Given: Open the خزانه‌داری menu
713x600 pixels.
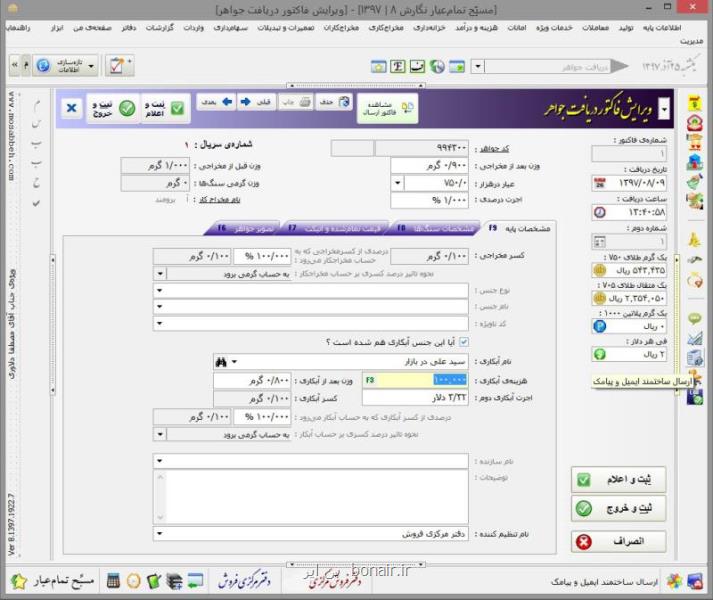Looking at the screenshot, I should pyautogui.click(x=429, y=28).
